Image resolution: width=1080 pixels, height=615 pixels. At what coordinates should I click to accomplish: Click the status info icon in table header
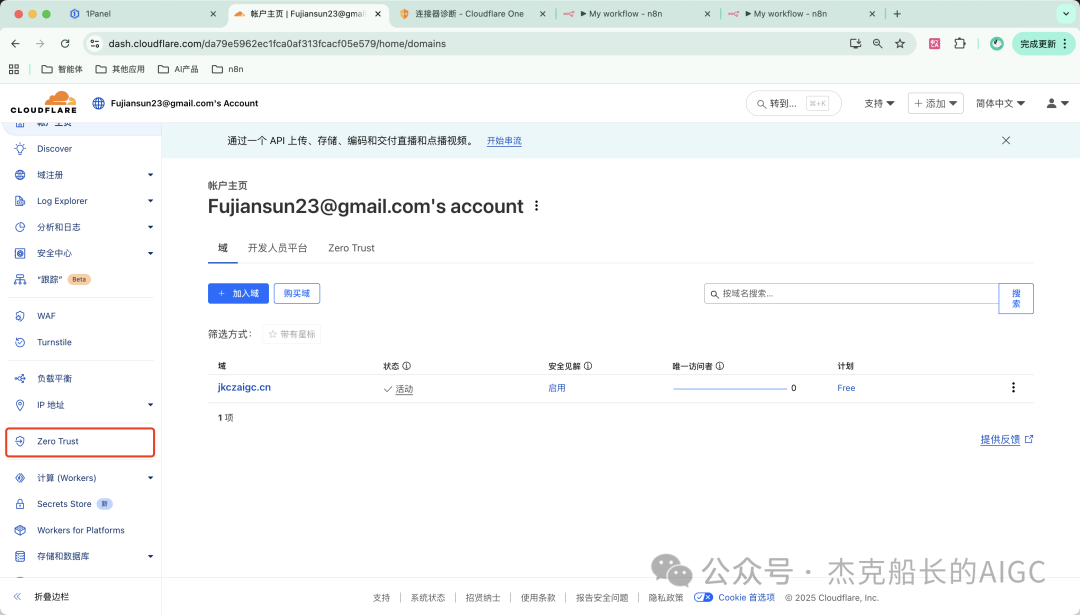[x=406, y=366]
